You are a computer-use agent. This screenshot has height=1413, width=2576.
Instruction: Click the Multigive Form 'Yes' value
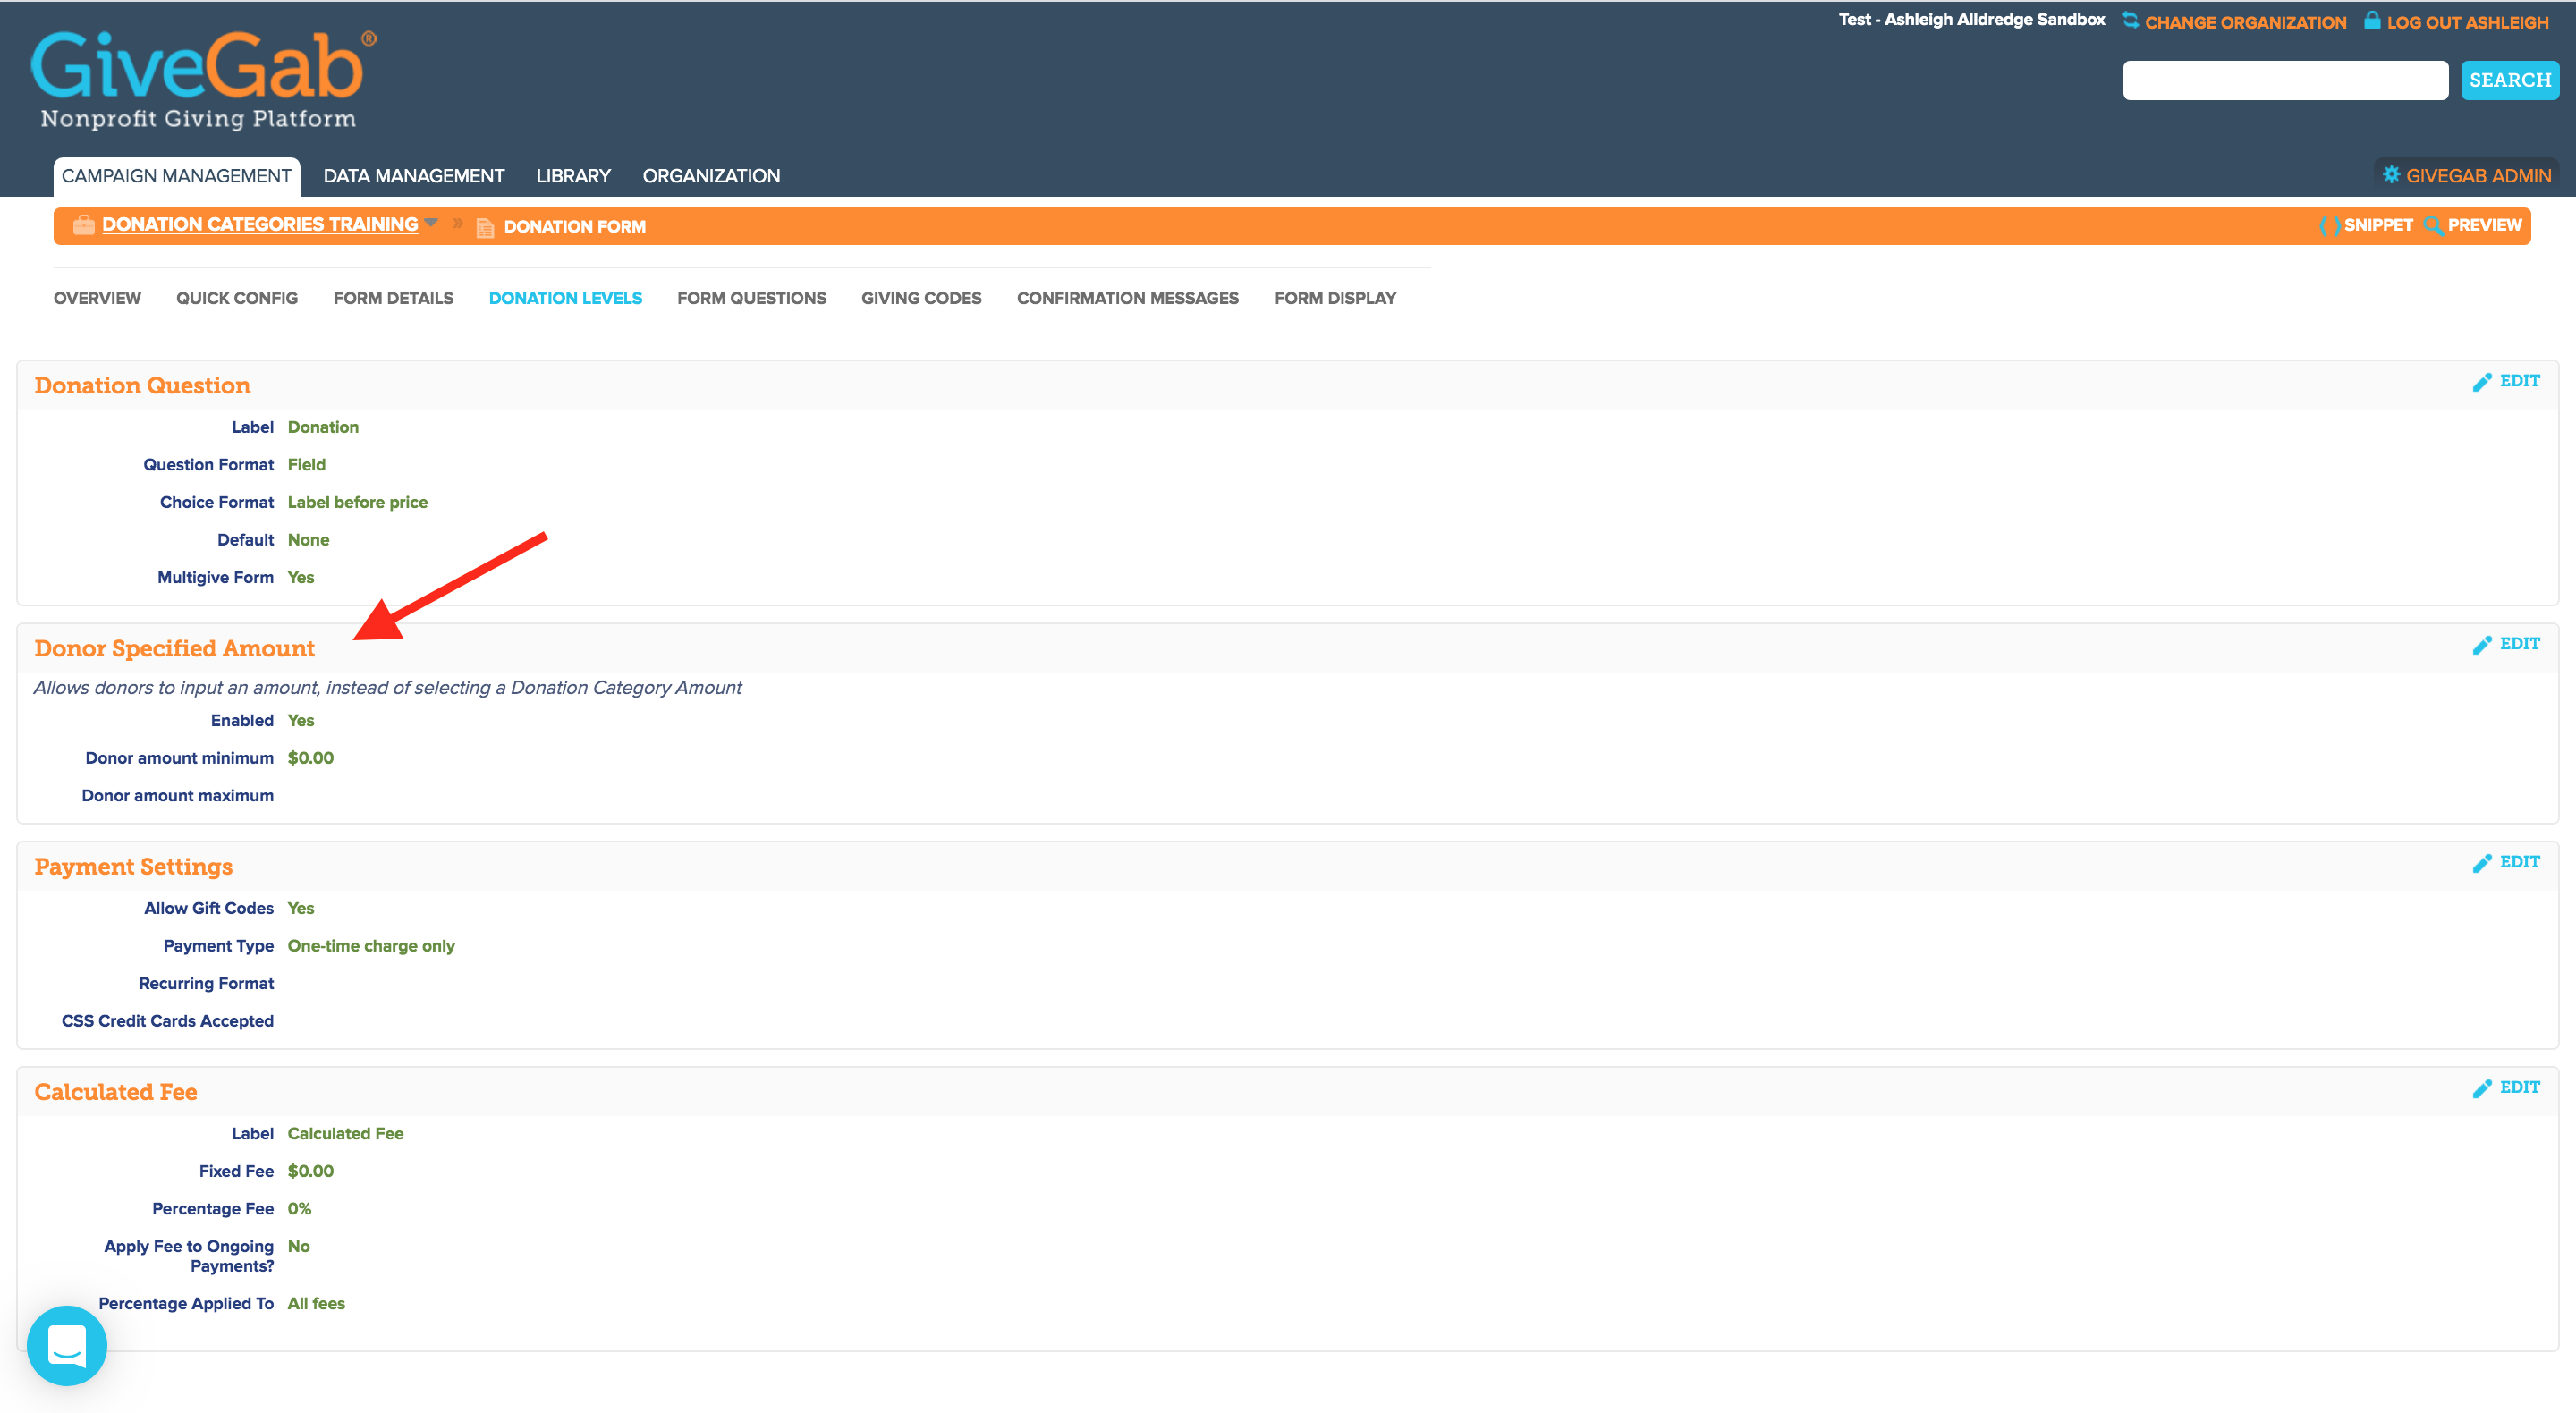point(300,577)
